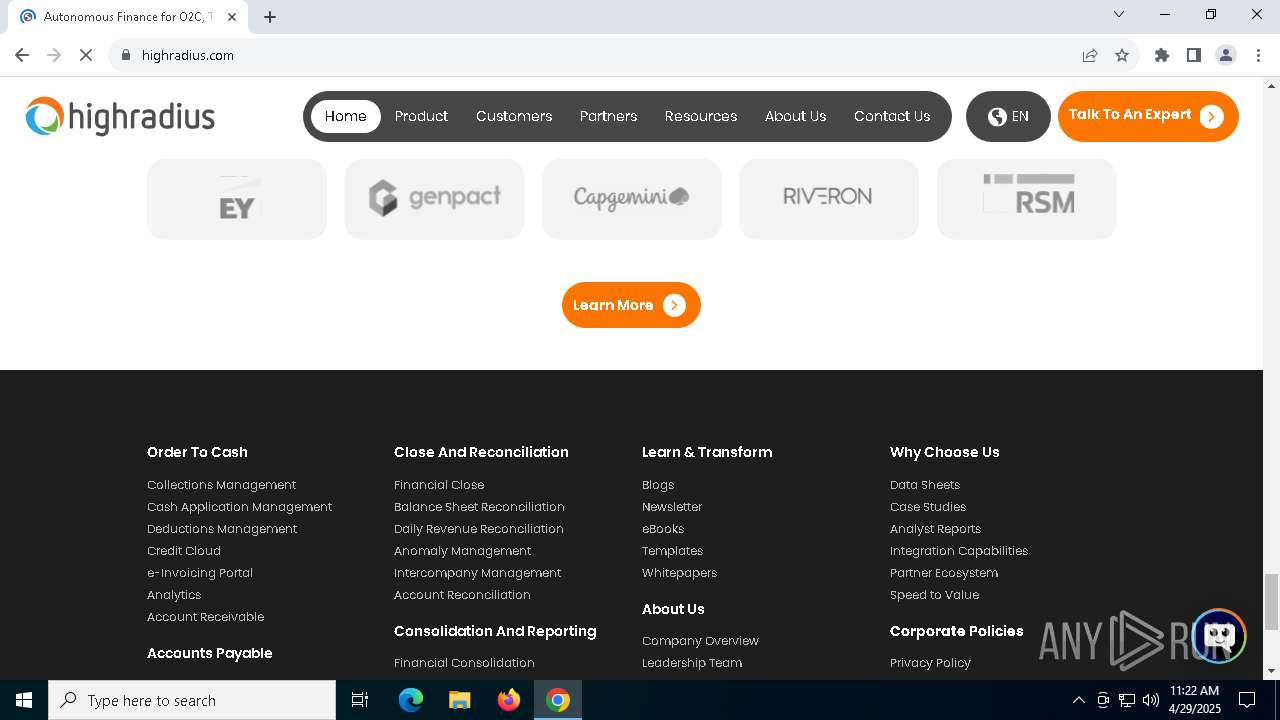Click the globe language icon
This screenshot has width=1280, height=720.
click(997, 117)
